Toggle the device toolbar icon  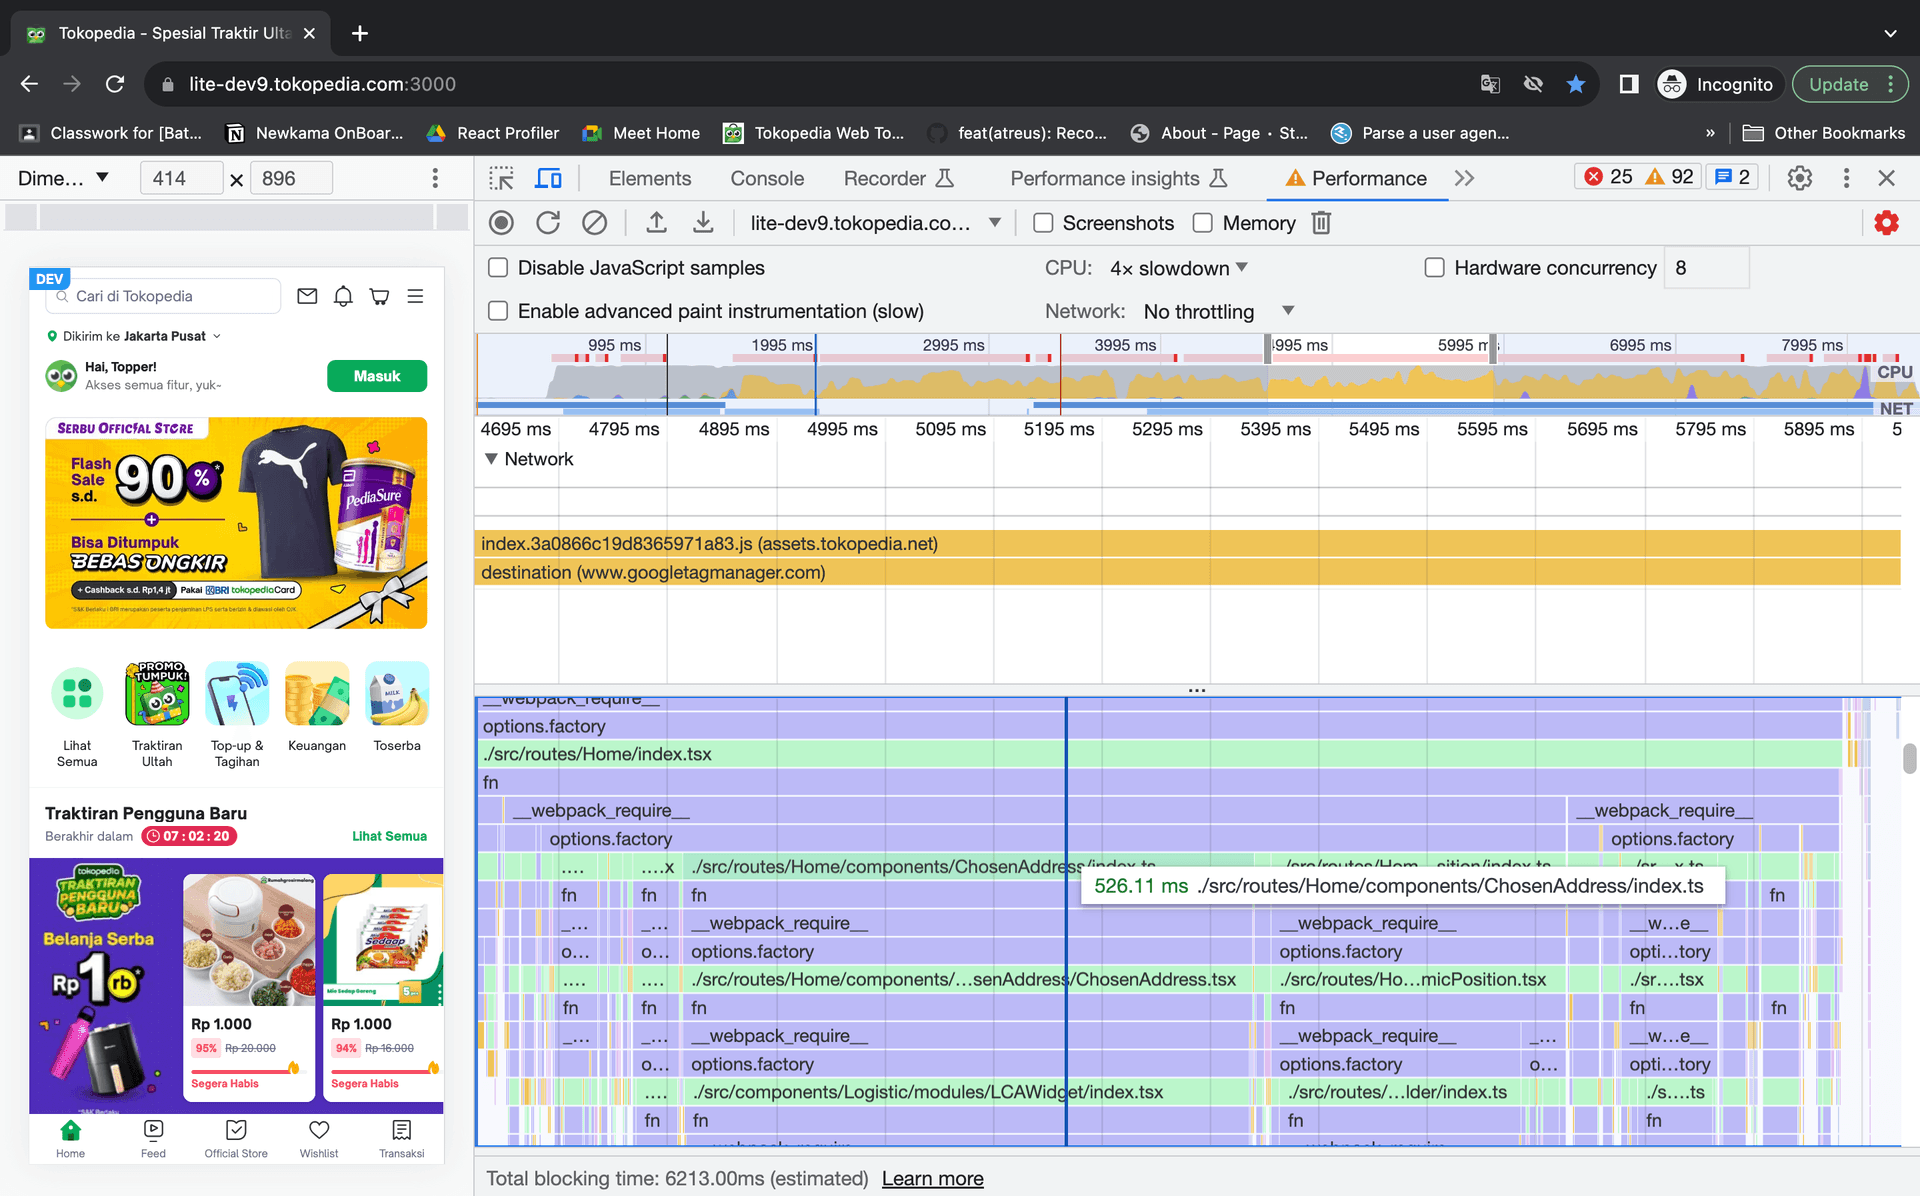point(548,178)
